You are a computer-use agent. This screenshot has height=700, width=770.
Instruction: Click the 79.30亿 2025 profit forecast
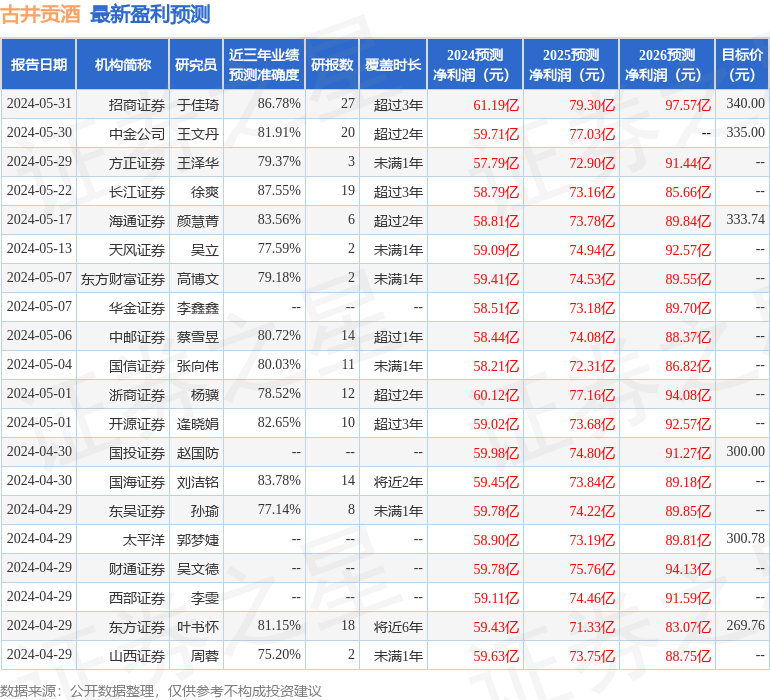point(592,105)
